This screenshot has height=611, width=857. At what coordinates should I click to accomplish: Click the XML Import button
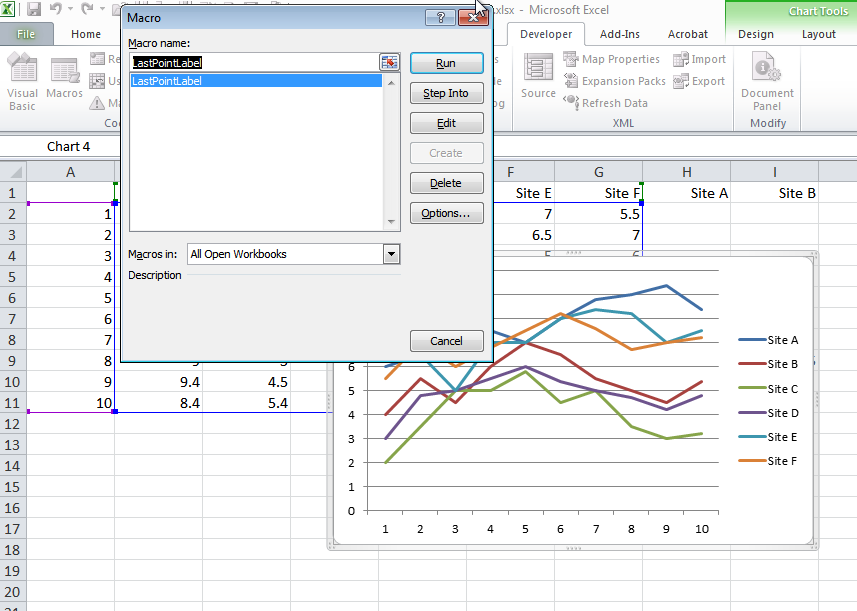(x=700, y=59)
